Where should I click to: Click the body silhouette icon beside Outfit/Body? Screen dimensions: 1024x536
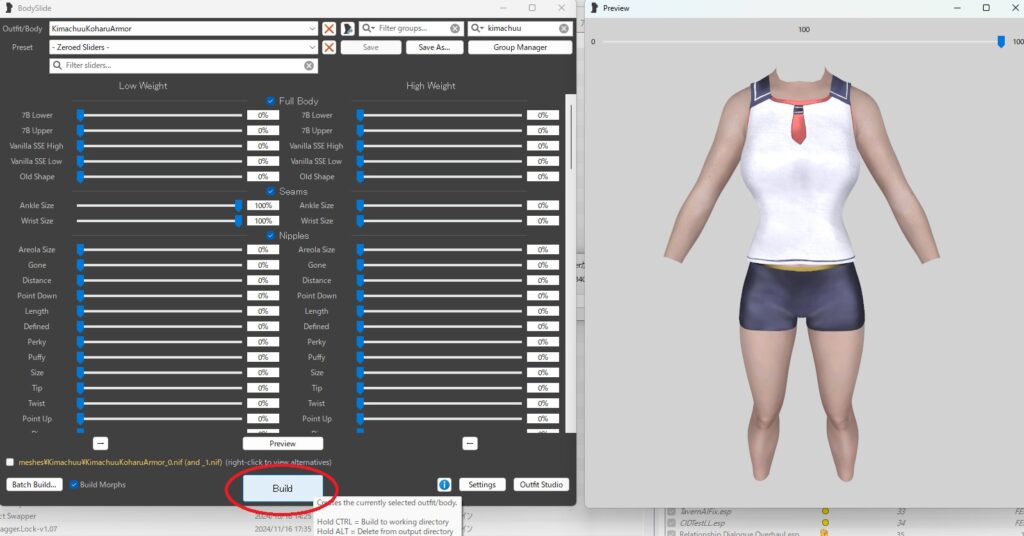[348, 29]
